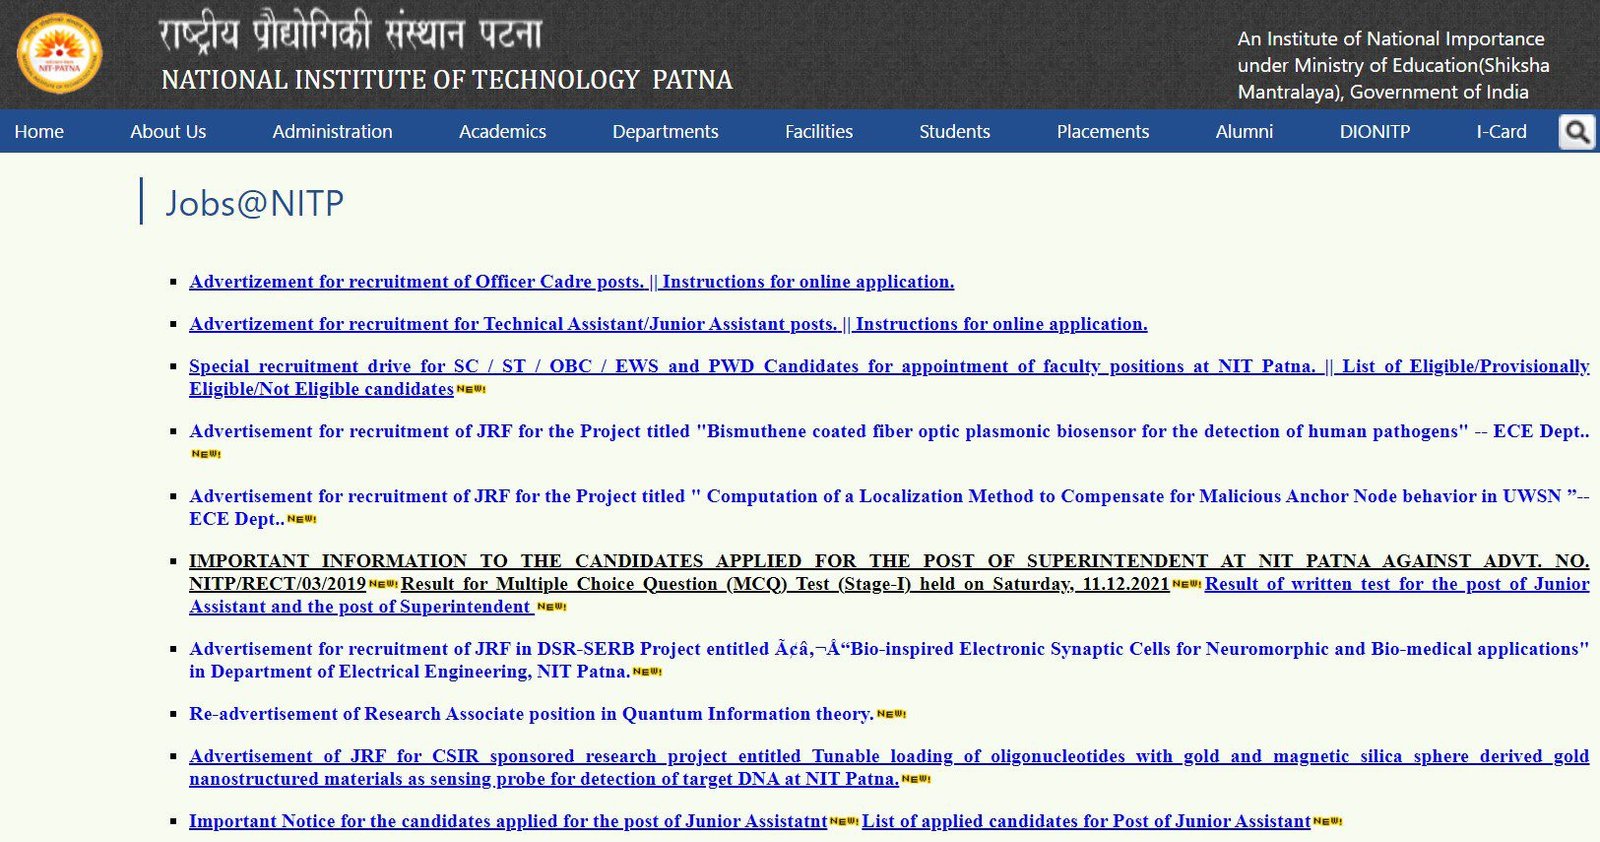This screenshot has width=1600, height=842.
Task: Open the Home menu item
Action: pyautogui.click(x=39, y=132)
